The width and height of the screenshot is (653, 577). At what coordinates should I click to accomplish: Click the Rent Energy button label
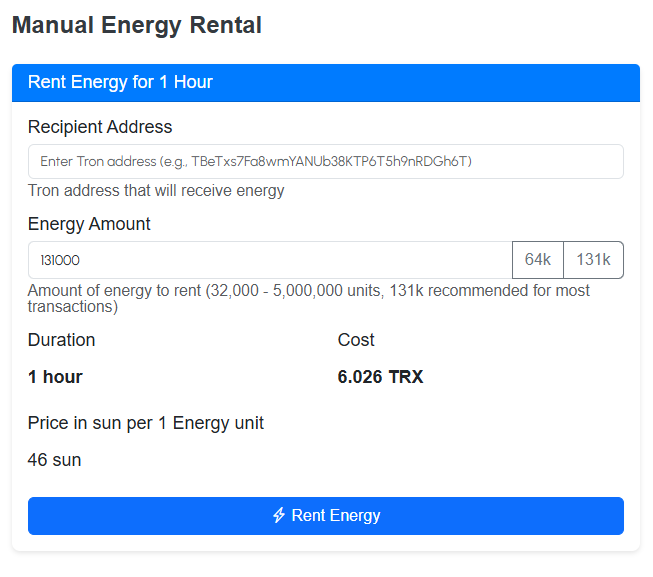336,515
